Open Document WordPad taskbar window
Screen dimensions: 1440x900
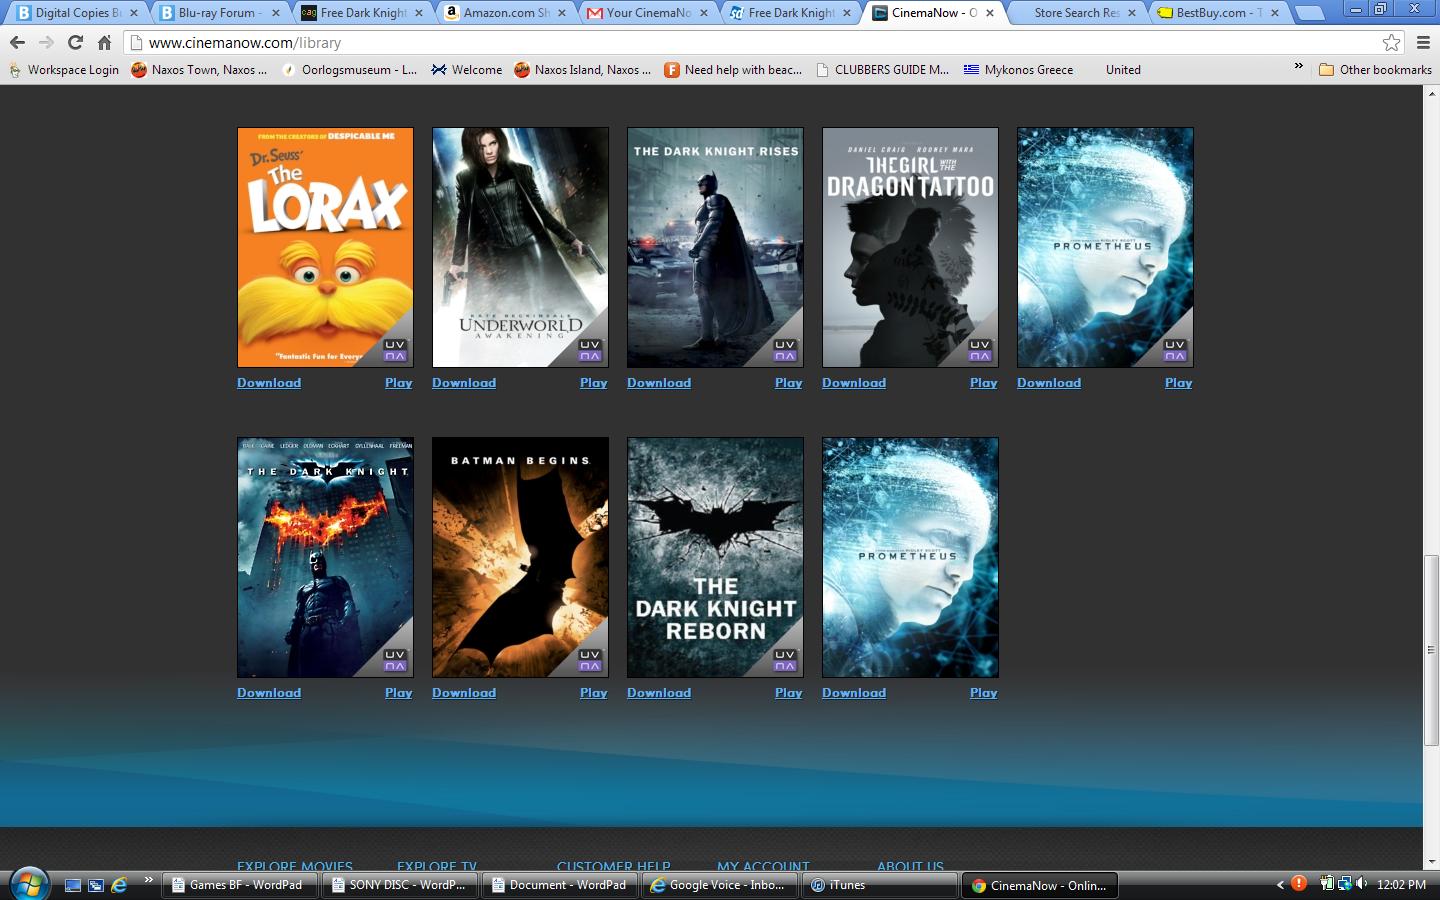point(559,885)
